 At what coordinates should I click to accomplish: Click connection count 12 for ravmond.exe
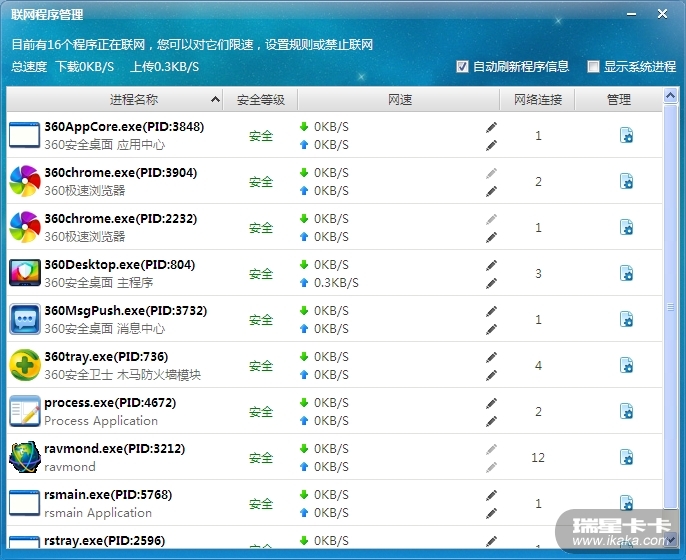pyautogui.click(x=538, y=458)
